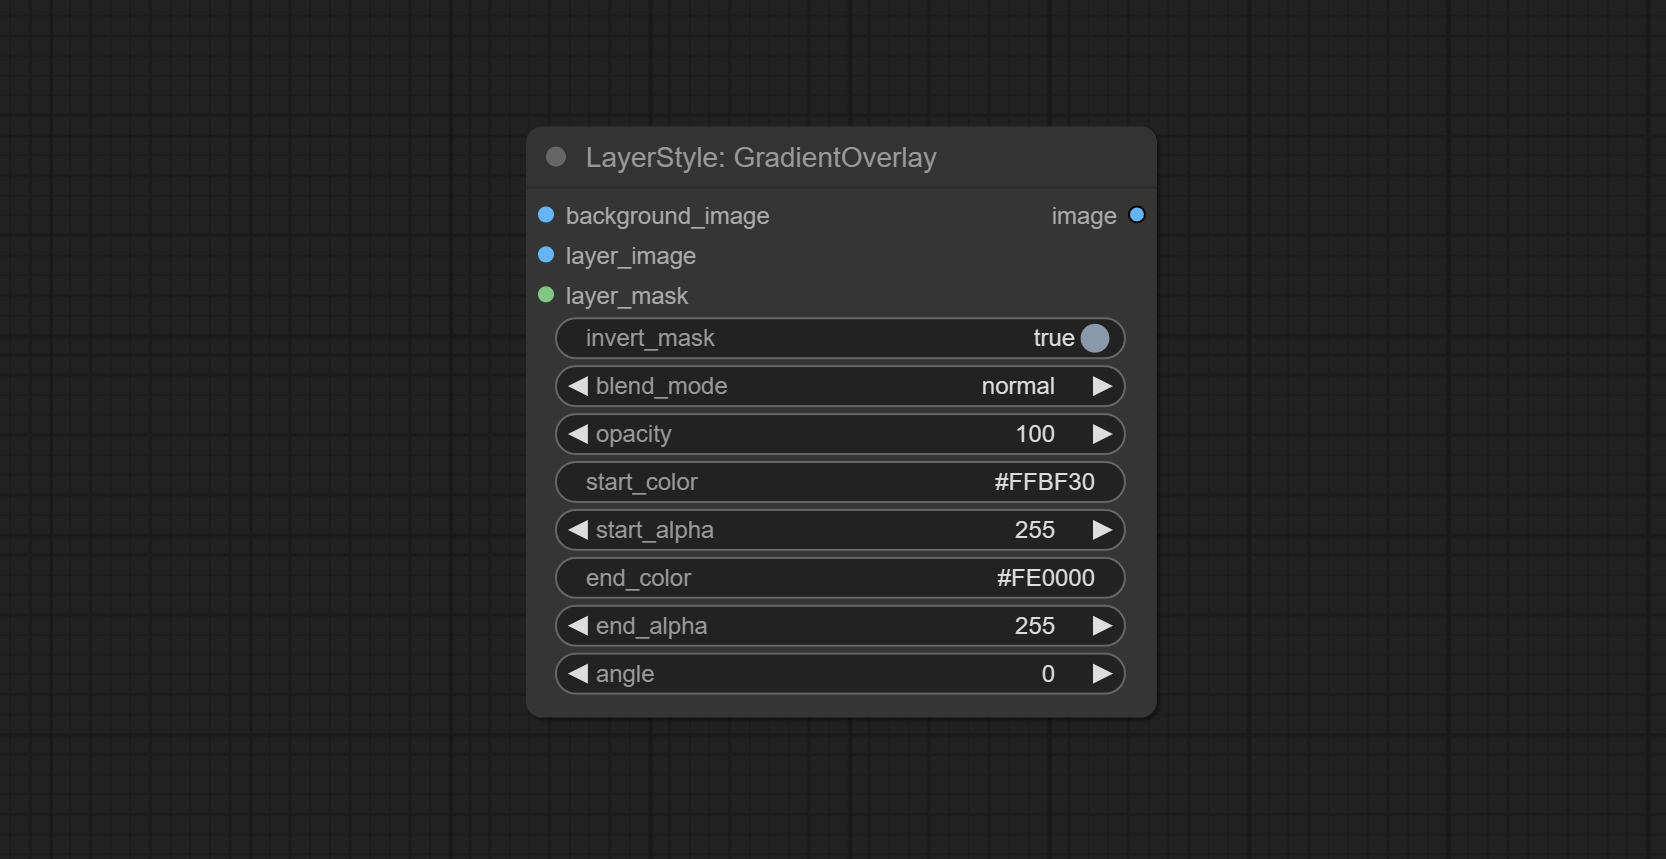Increase end_alpha with right arrow

coord(1102,626)
